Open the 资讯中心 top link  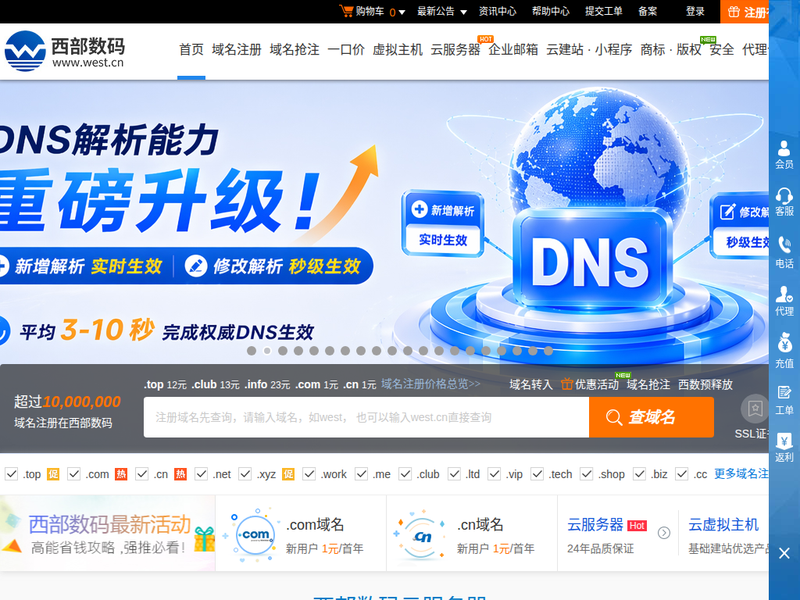coord(497,11)
